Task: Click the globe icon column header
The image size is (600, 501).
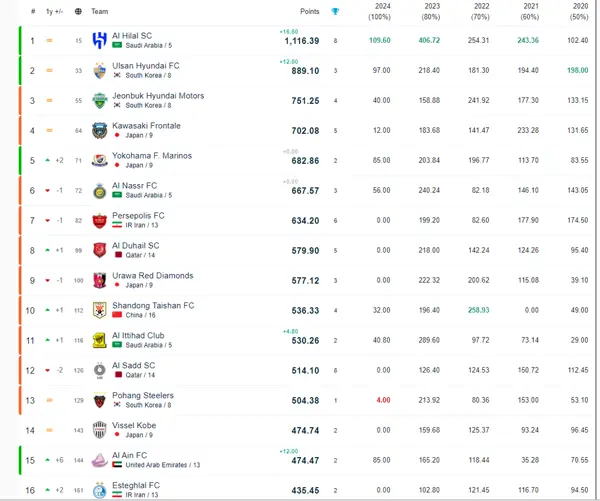Action: pos(79,11)
